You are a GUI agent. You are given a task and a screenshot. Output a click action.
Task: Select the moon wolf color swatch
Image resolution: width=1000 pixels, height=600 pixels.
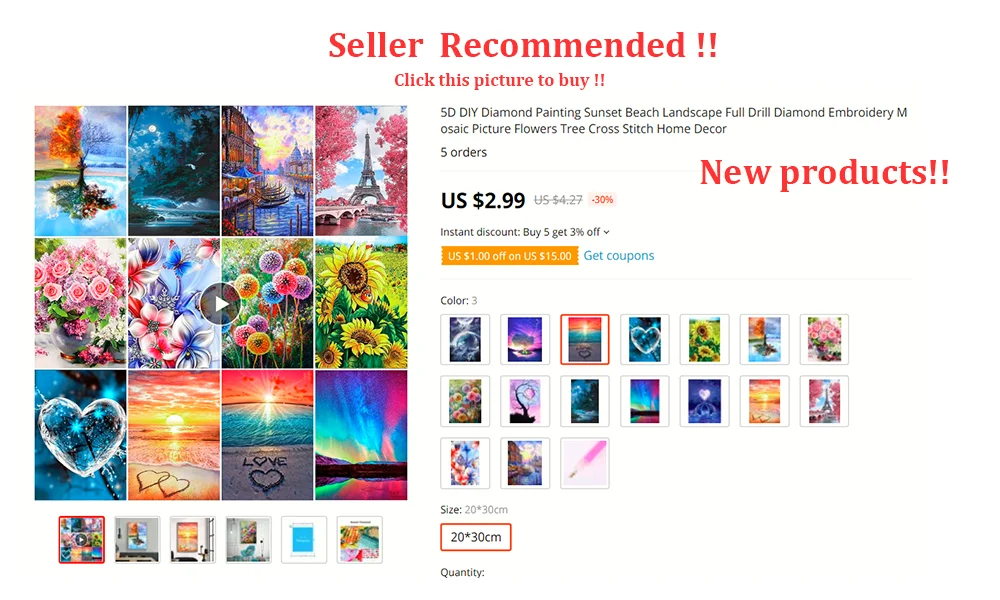coord(465,339)
